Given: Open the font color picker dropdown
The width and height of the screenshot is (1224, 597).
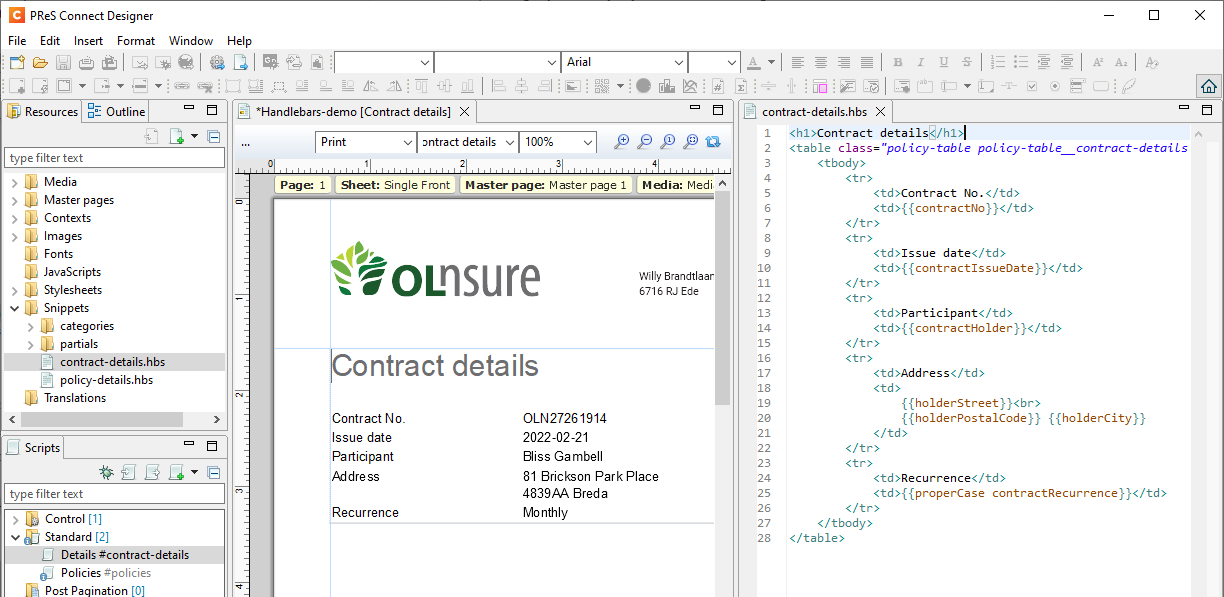Looking at the screenshot, I should [771, 62].
